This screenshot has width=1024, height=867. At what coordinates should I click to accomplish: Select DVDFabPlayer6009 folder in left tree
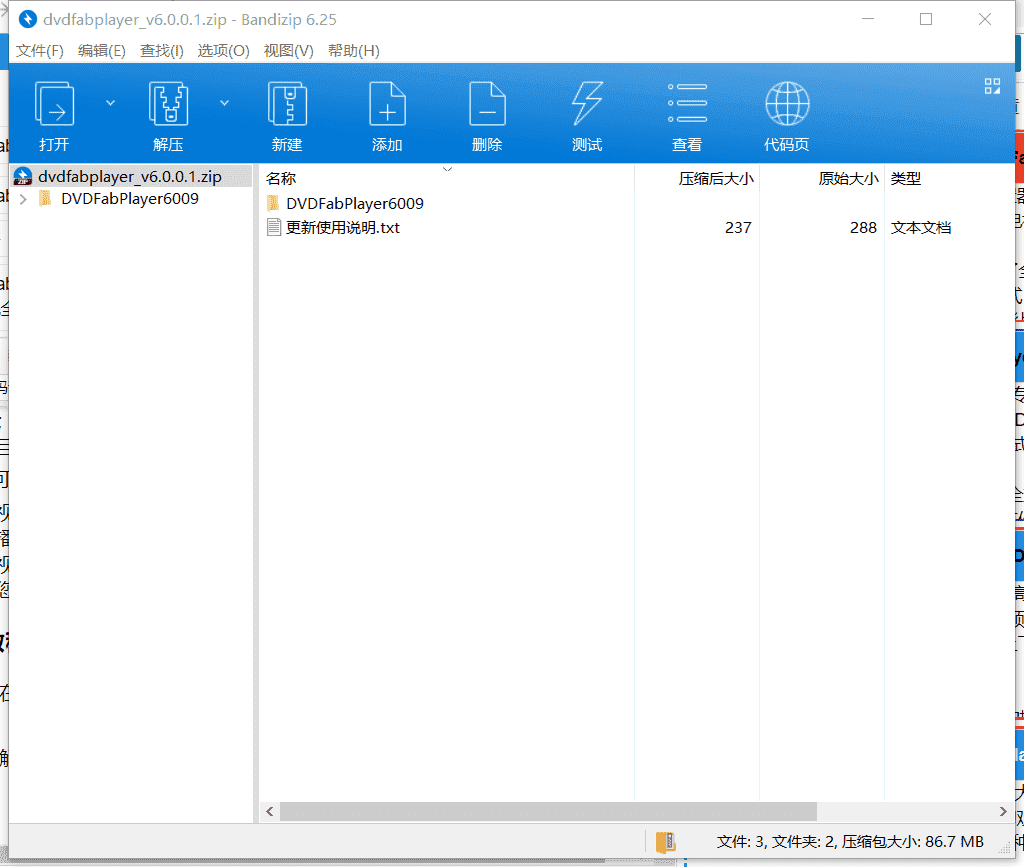pos(130,198)
